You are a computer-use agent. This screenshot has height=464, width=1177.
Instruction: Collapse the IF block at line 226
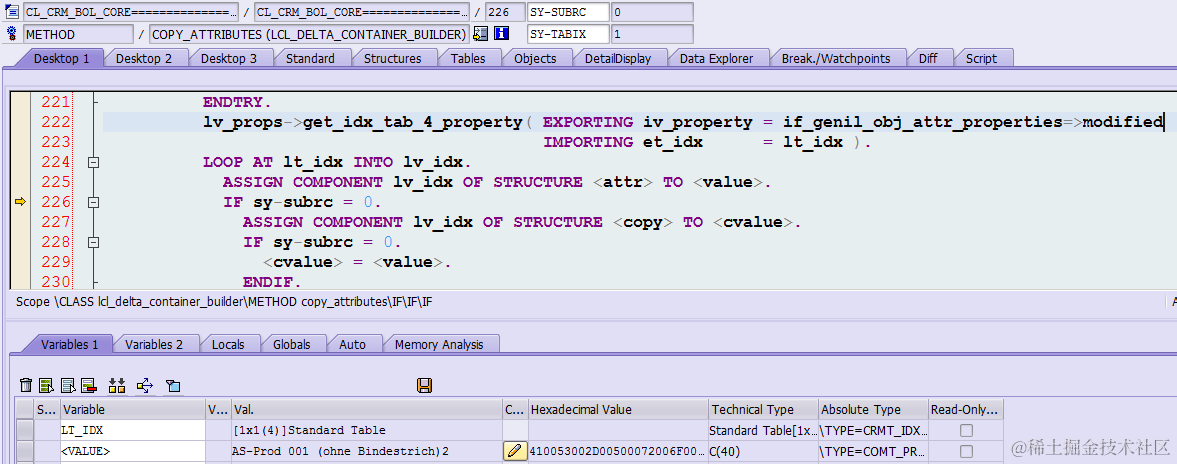pyautogui.click(x=94, y=201)
